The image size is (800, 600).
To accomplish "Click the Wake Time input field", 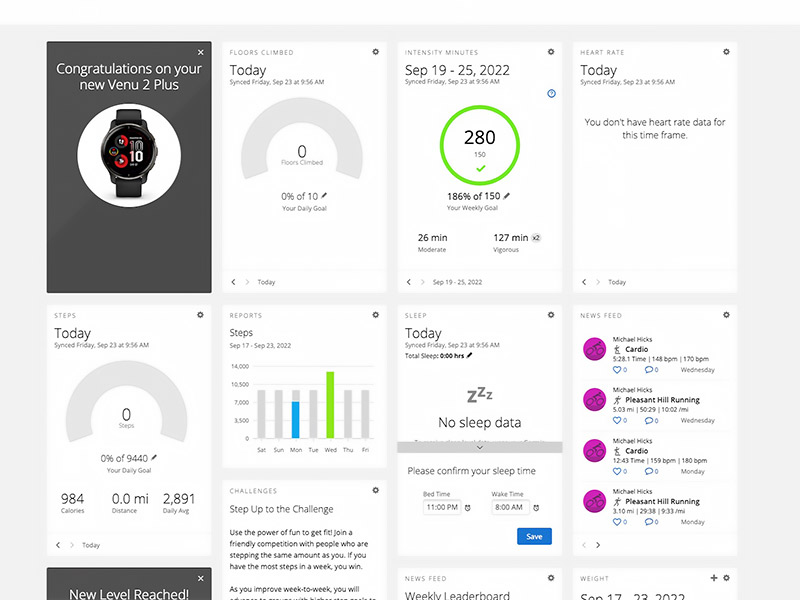I will tap(510, 507).
